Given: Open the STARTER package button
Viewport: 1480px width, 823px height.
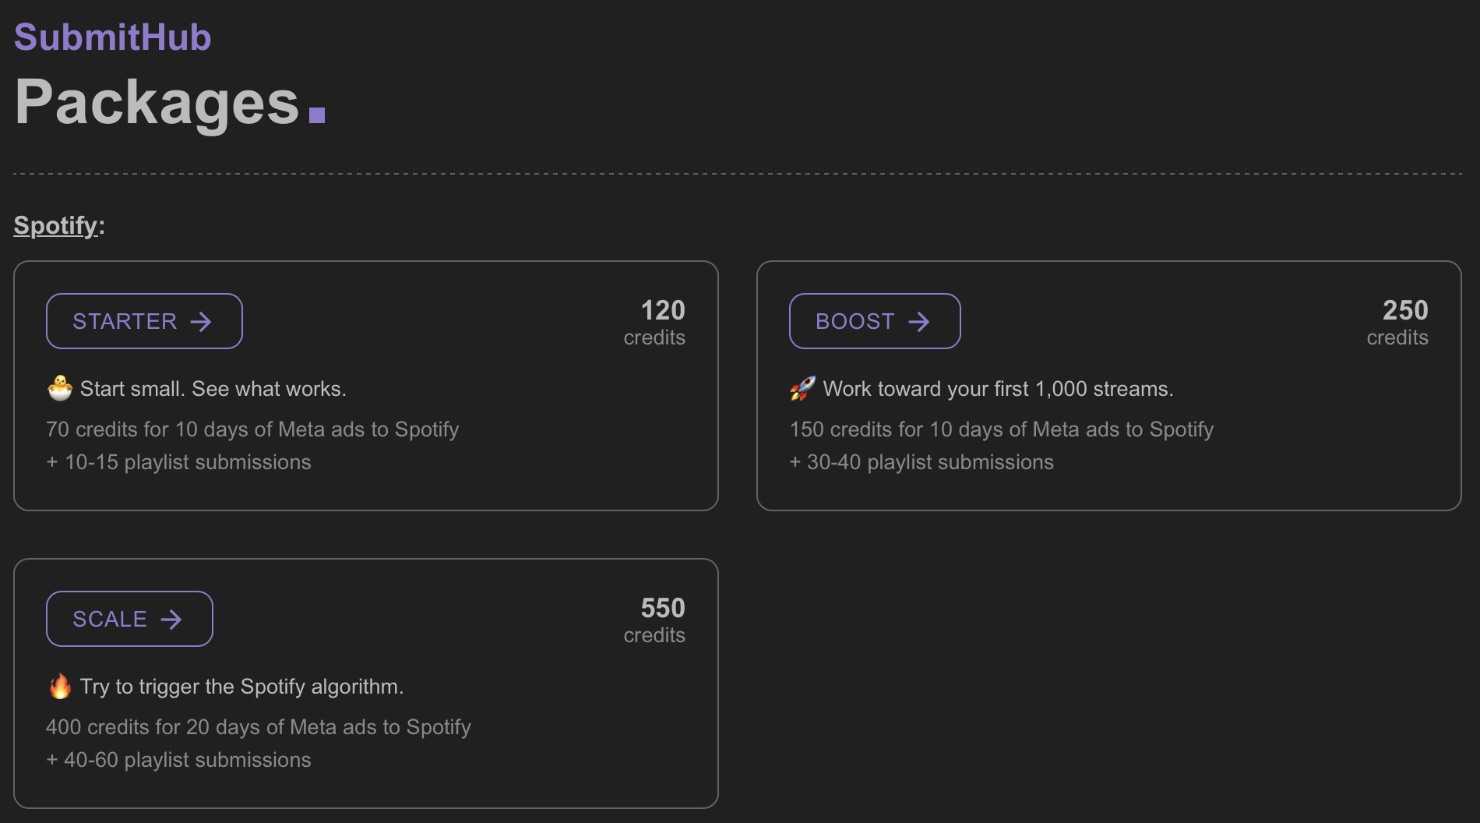Looking at the screenshot, I should 144,321.
